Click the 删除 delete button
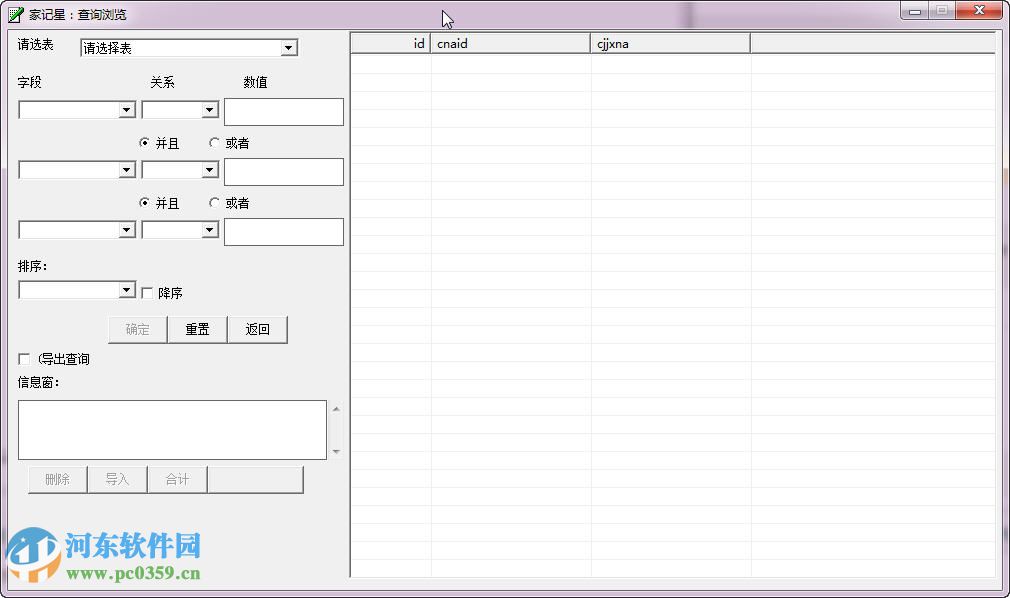 [x=57, y=479]
